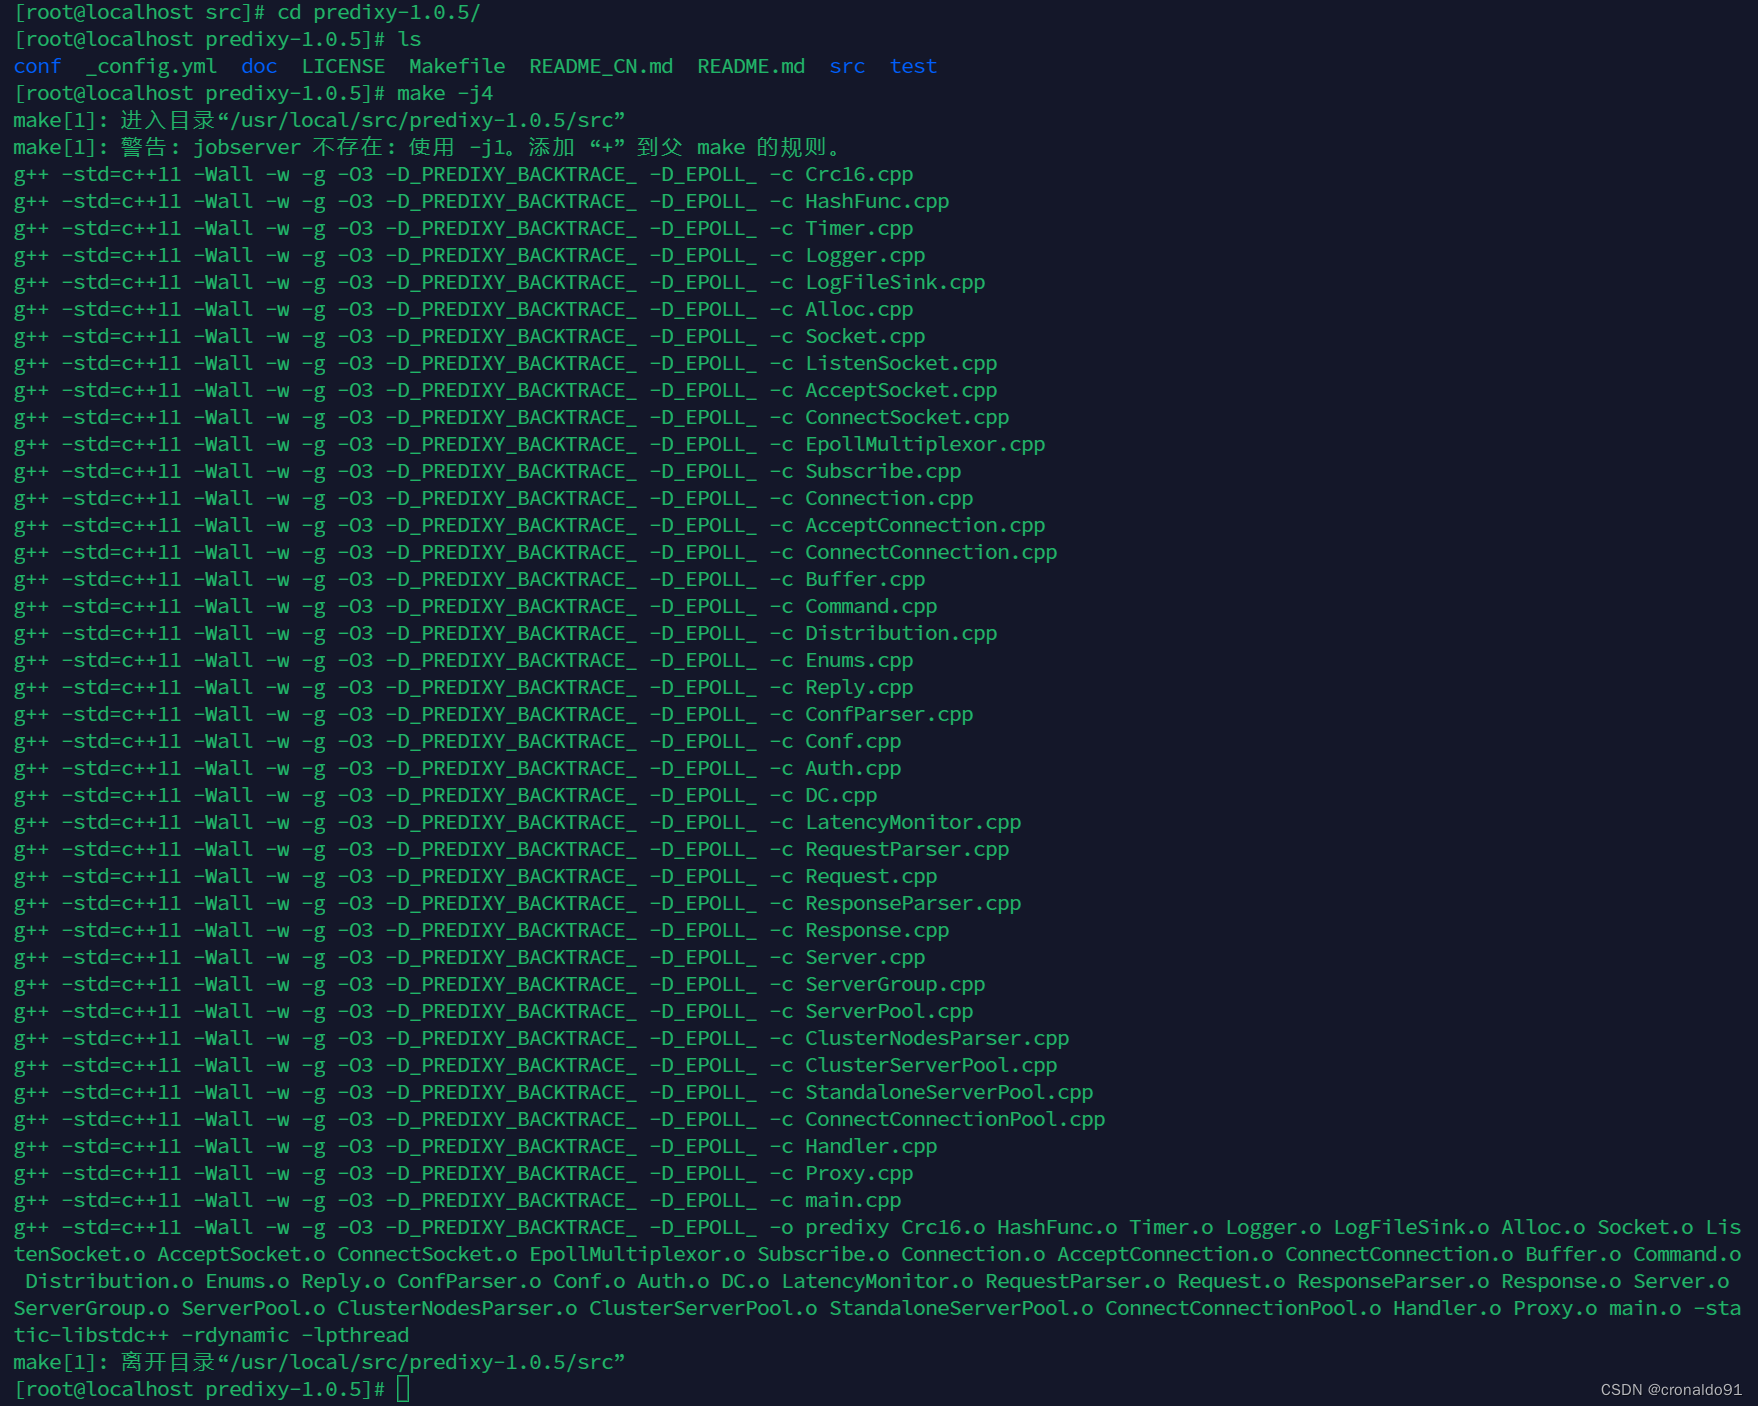The height and width of the screenshot is (1406, 1758).
Task: Select 'ResponseParser.cpp' file name
Action: 914,903
